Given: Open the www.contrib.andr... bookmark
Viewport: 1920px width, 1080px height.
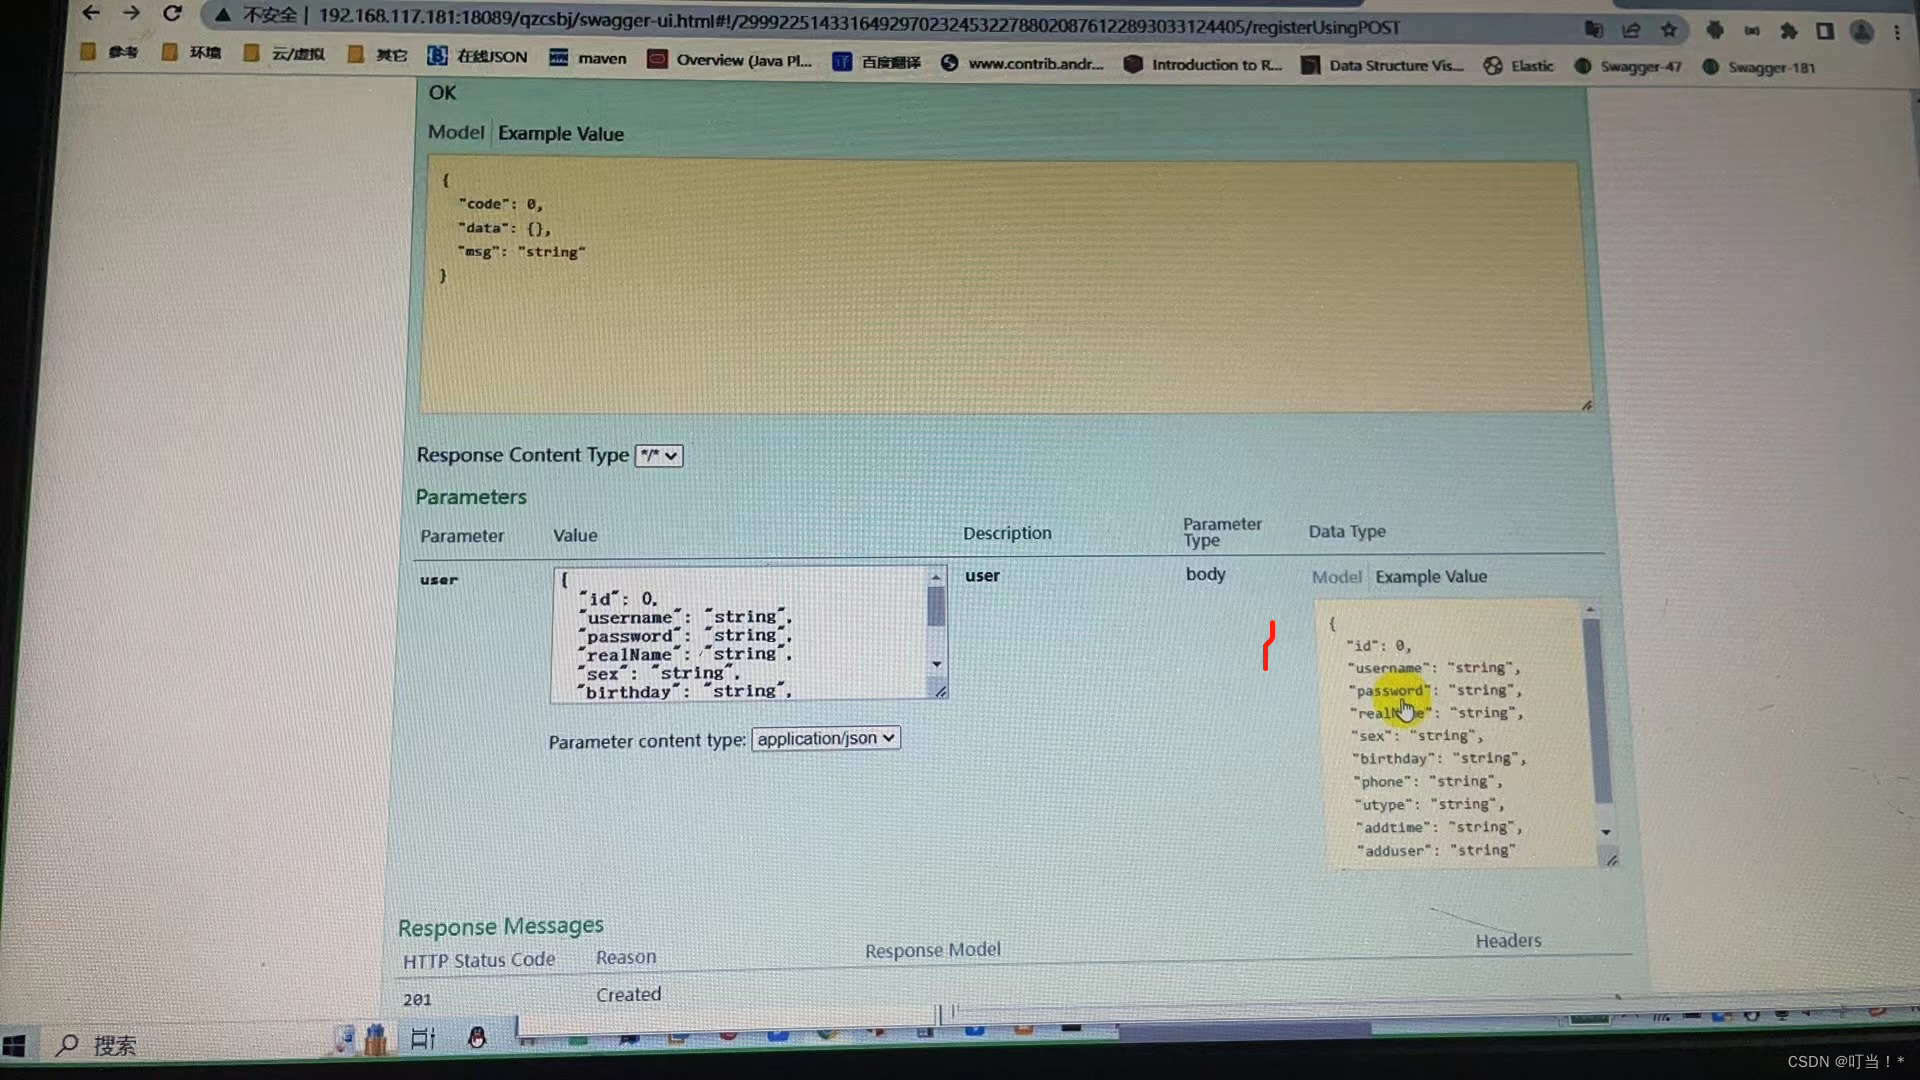Looking at the screenshot, I should [x=1022, y=63].
